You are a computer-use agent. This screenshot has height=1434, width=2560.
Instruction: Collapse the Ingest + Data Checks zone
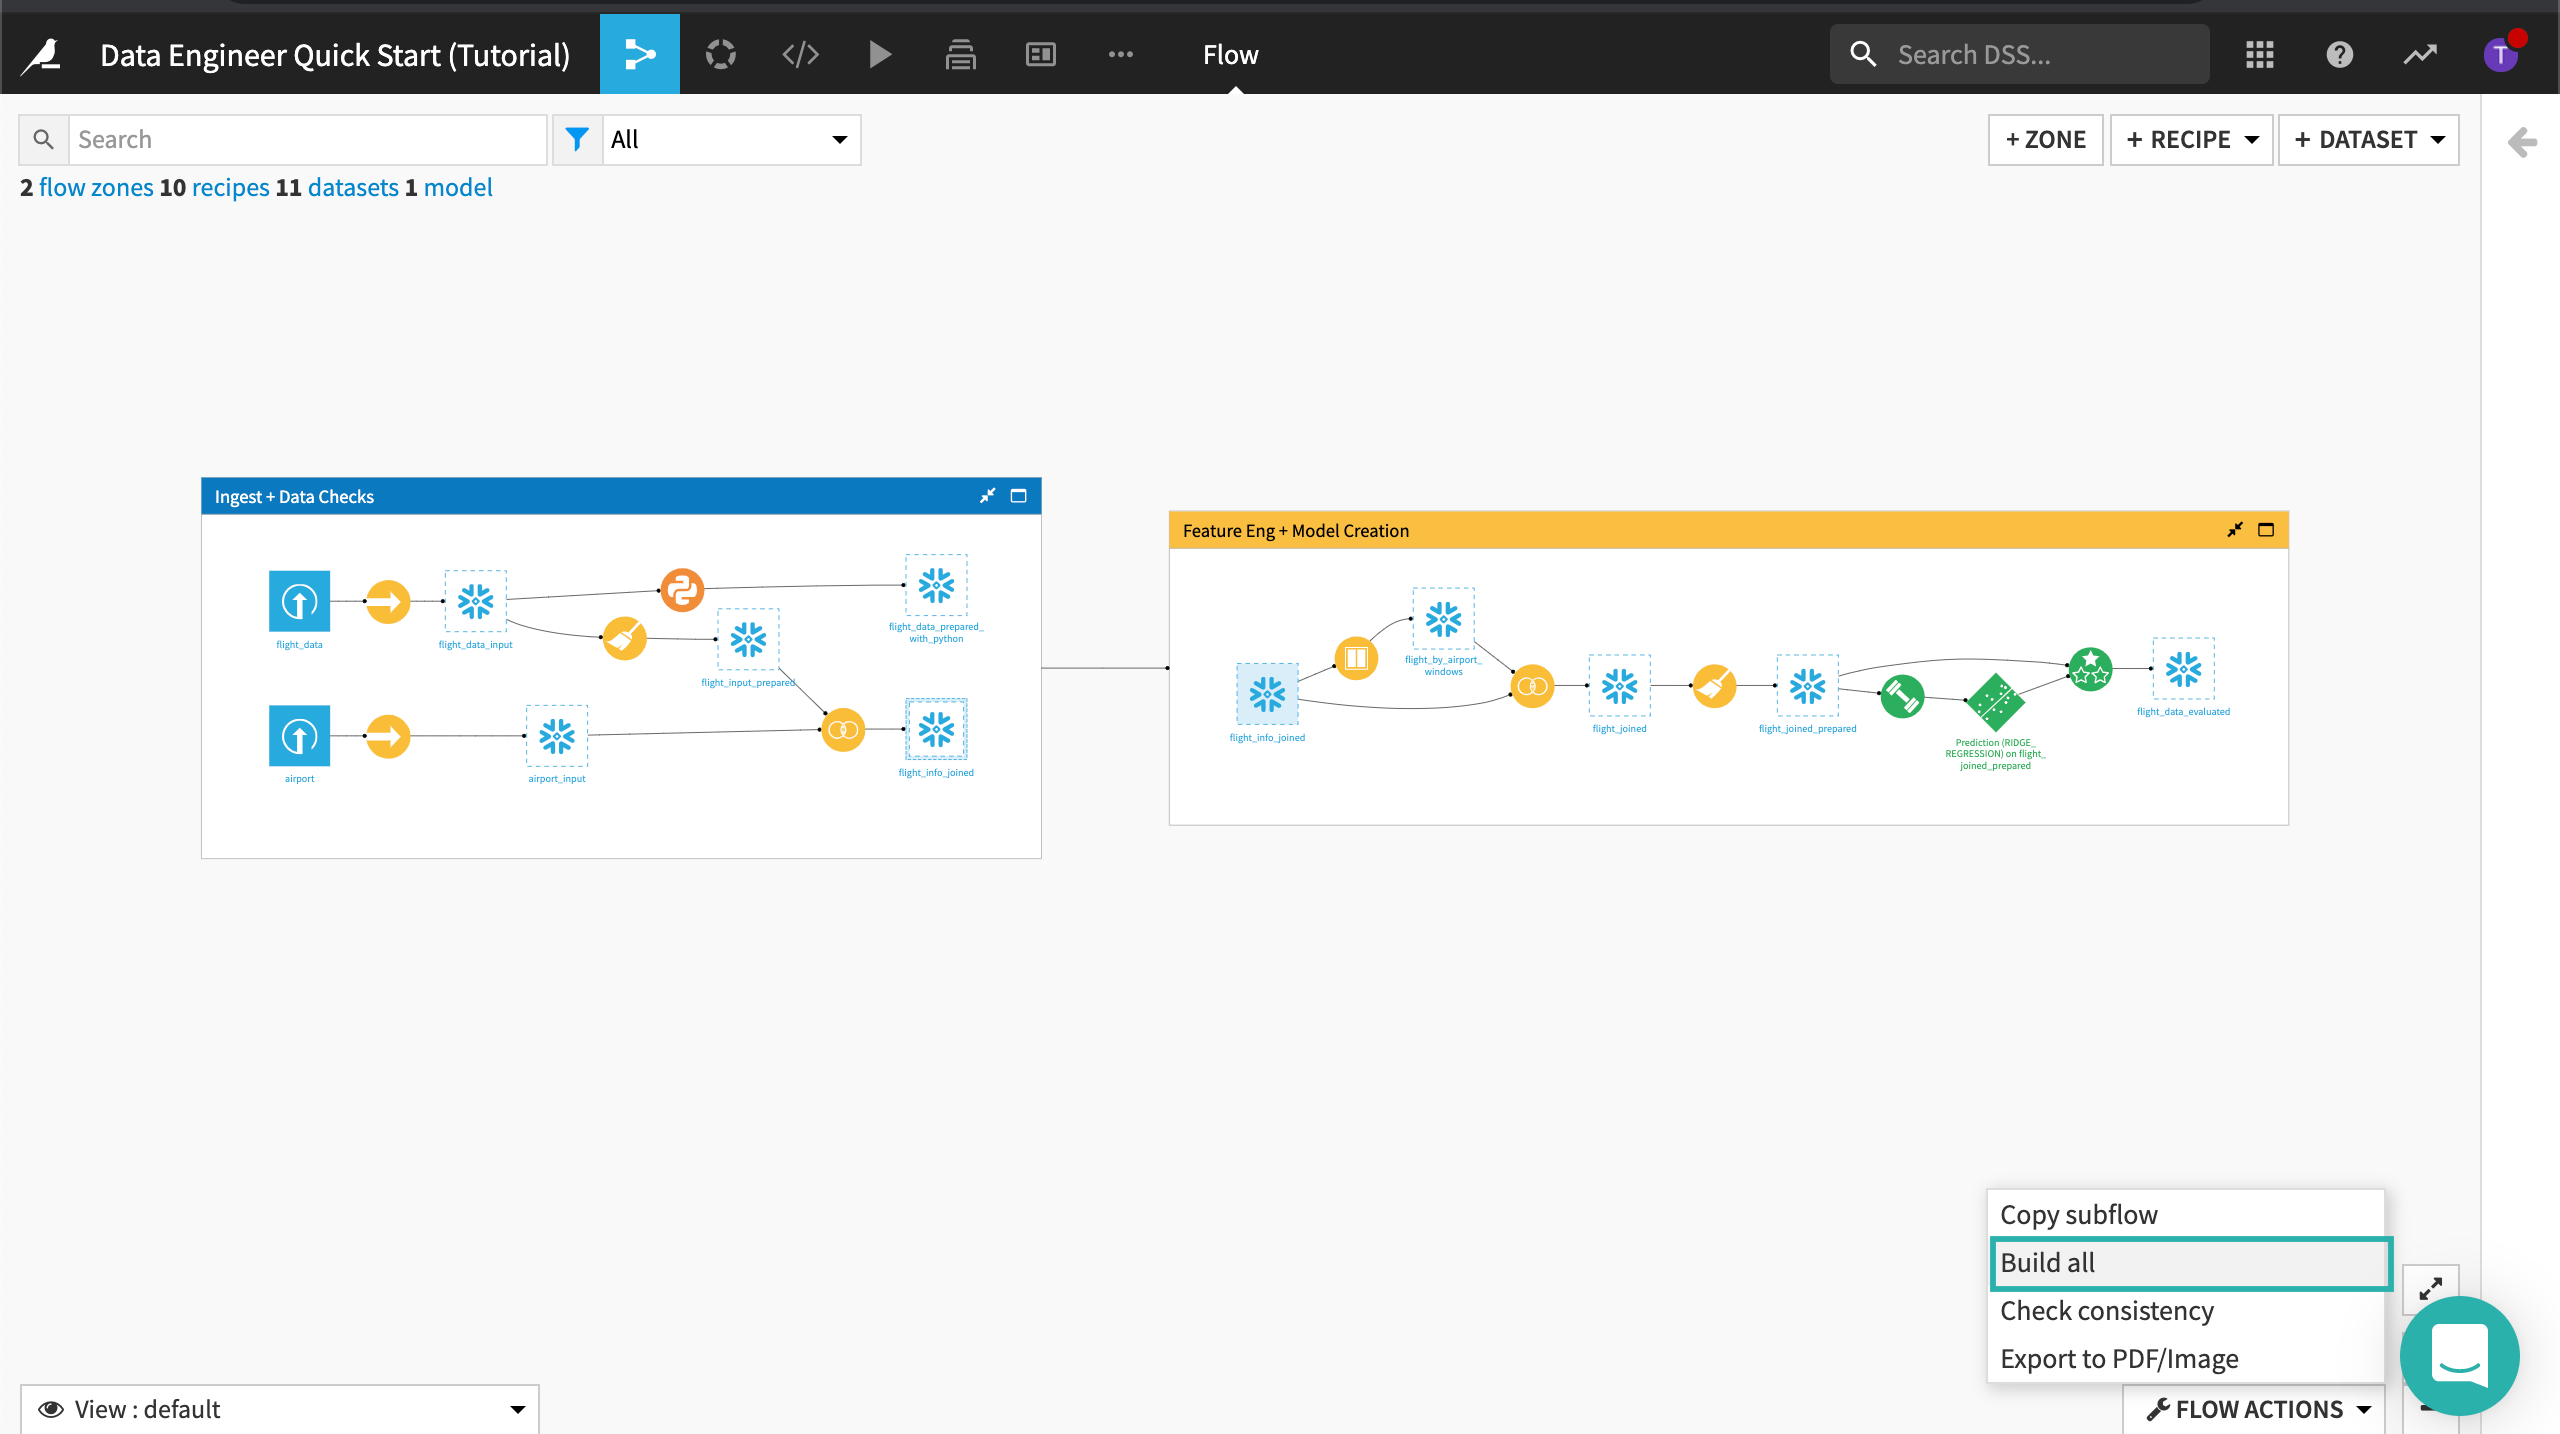pyautogui.click(x=987, y=496)
